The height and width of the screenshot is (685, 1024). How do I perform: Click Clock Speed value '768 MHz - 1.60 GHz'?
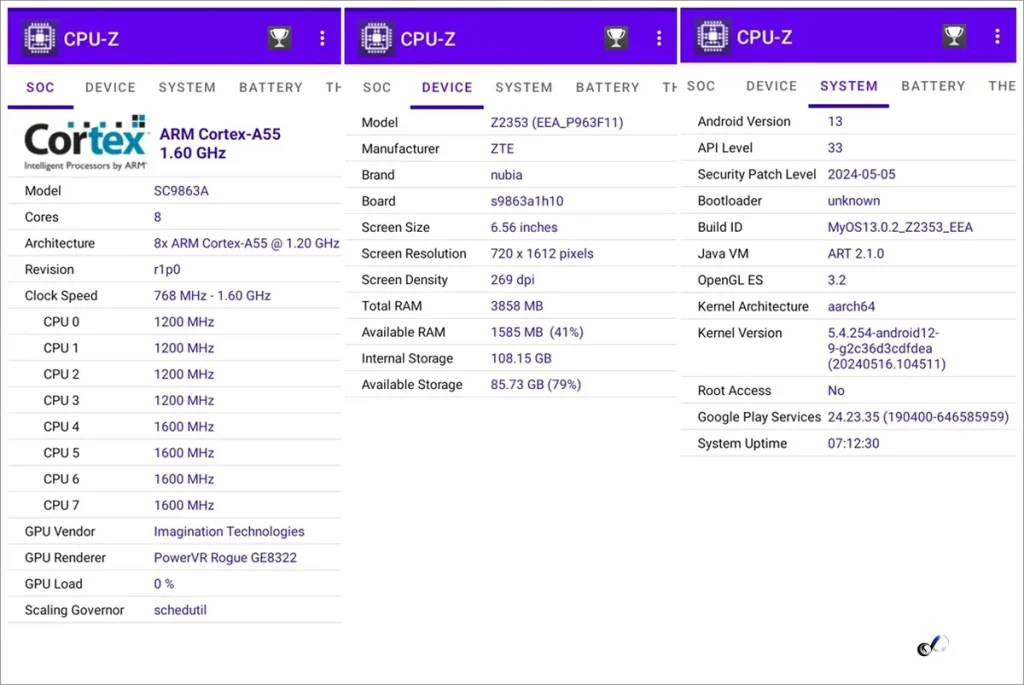click(212, 295)
